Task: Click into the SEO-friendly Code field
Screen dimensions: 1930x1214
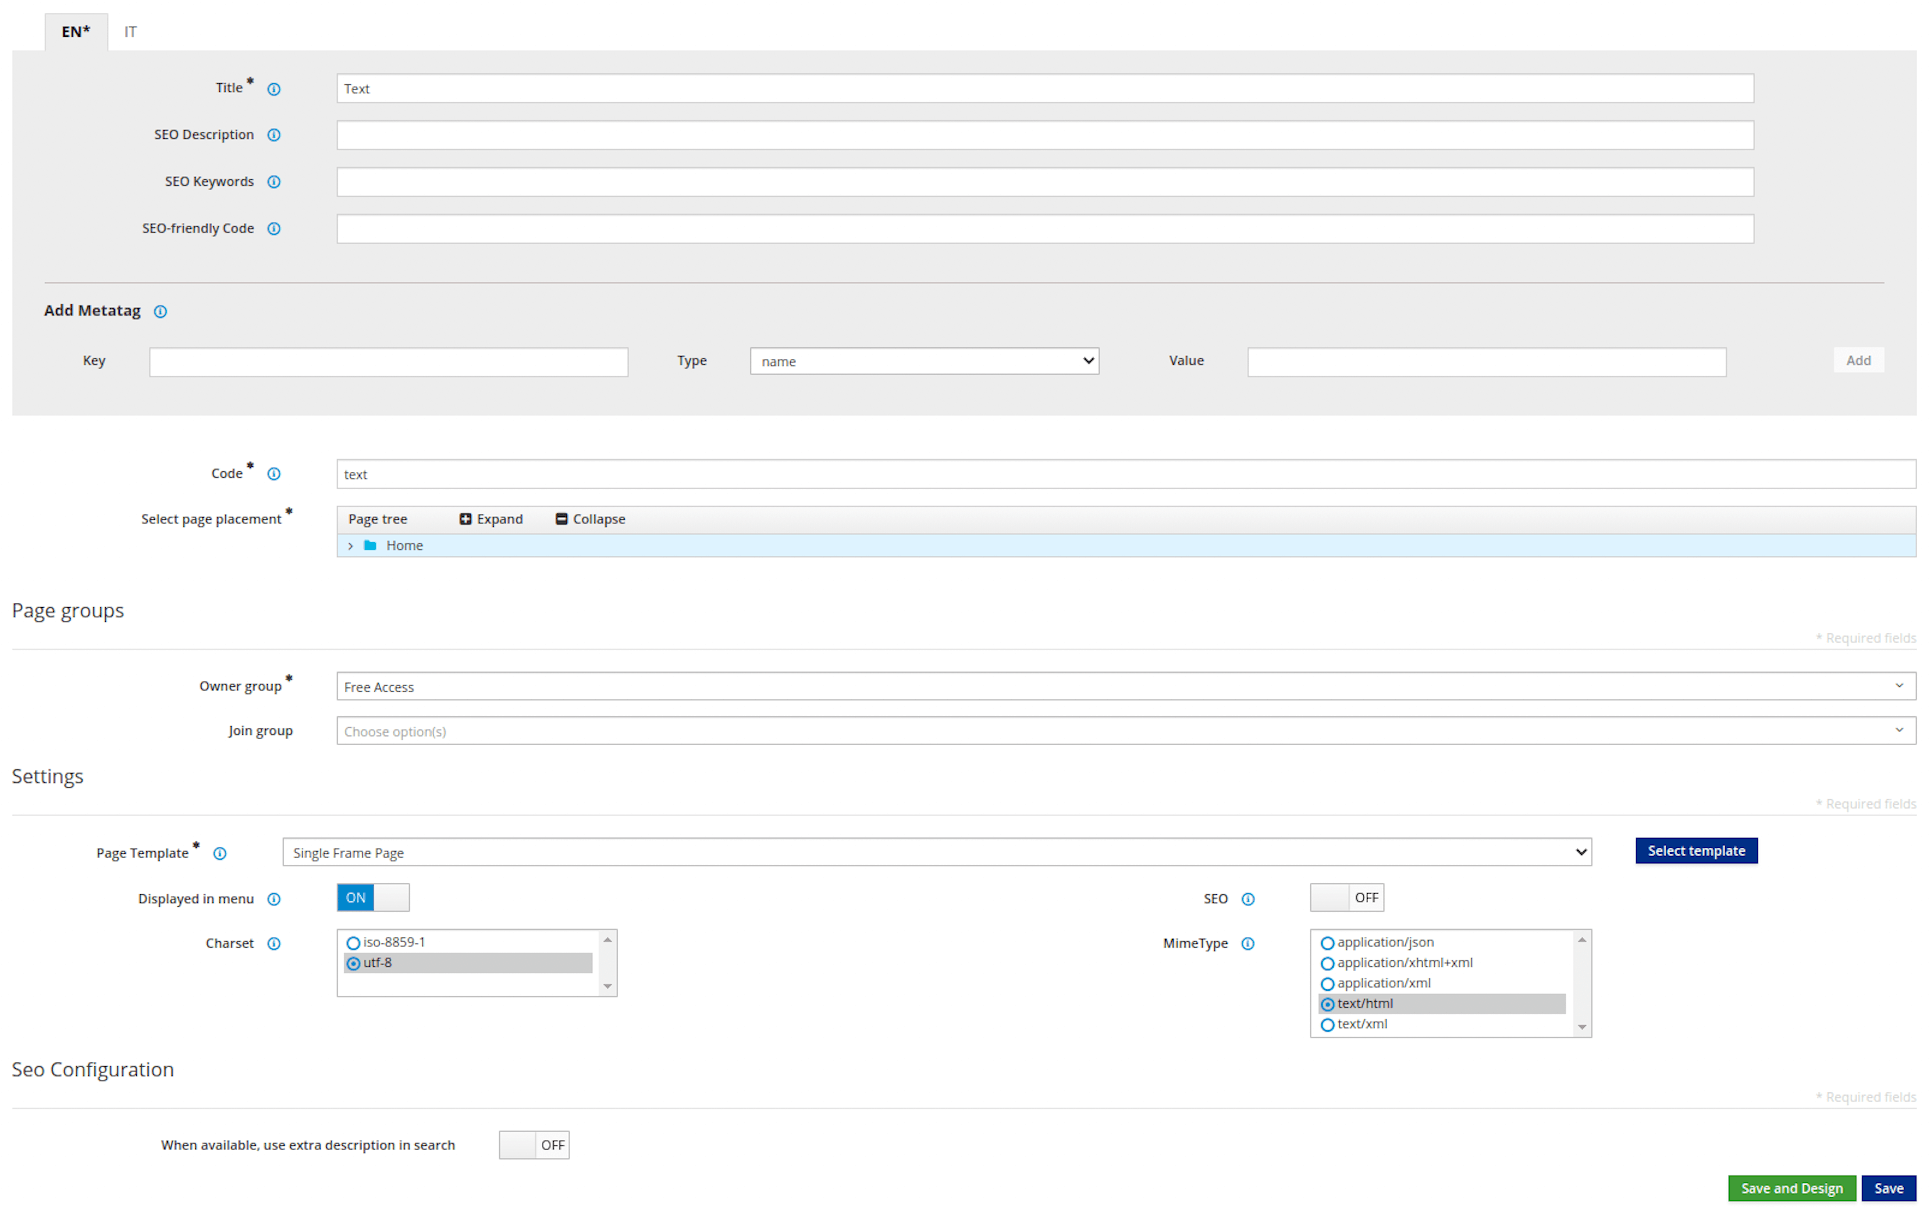Action: point(1044,229)
